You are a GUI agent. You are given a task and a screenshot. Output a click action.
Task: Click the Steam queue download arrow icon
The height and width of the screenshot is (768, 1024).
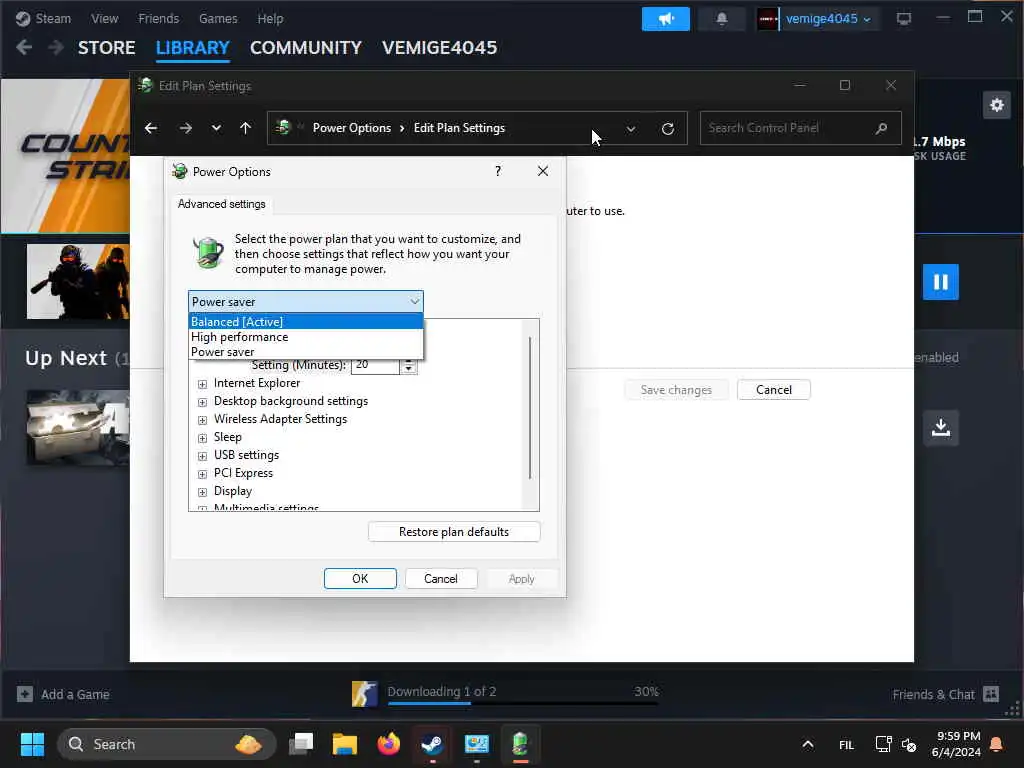[x=940, y=428]
